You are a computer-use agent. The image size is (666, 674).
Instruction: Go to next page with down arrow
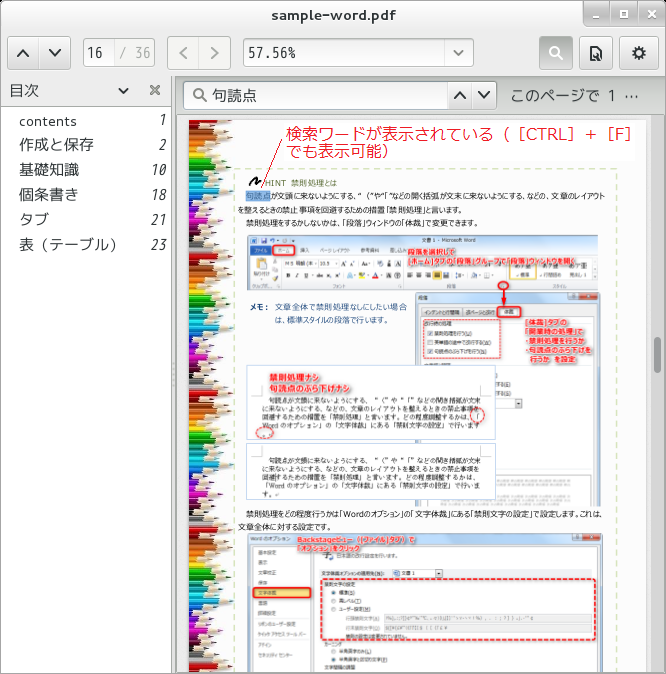click(55, 52)
